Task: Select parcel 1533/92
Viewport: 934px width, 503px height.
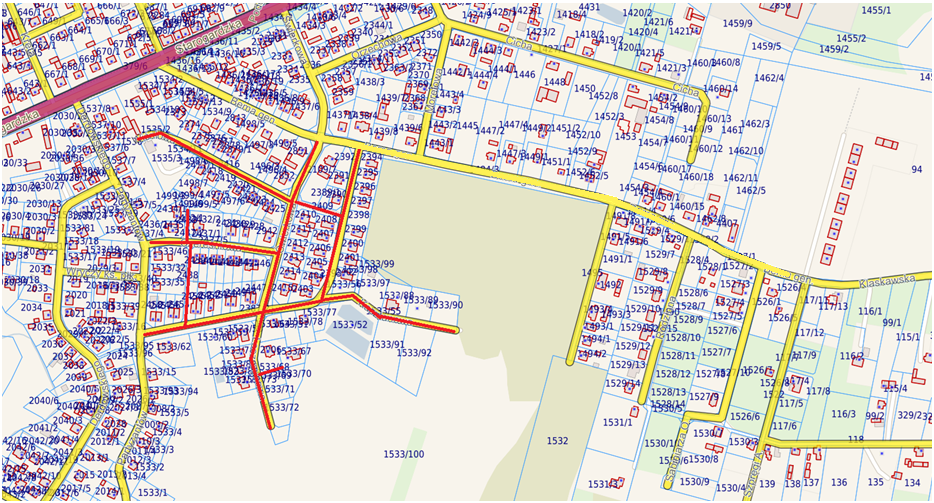Action: coord(414,353)
